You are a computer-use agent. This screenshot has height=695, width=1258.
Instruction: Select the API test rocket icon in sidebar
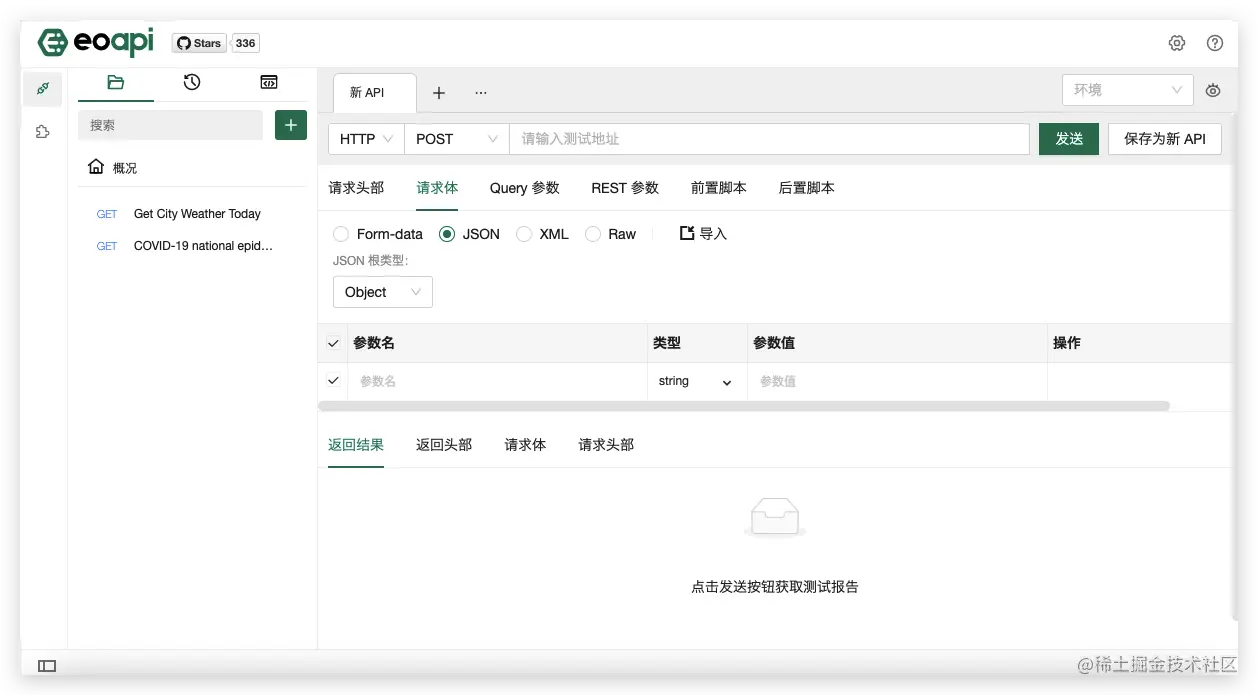pyautogui.click(x=43, y=89)
